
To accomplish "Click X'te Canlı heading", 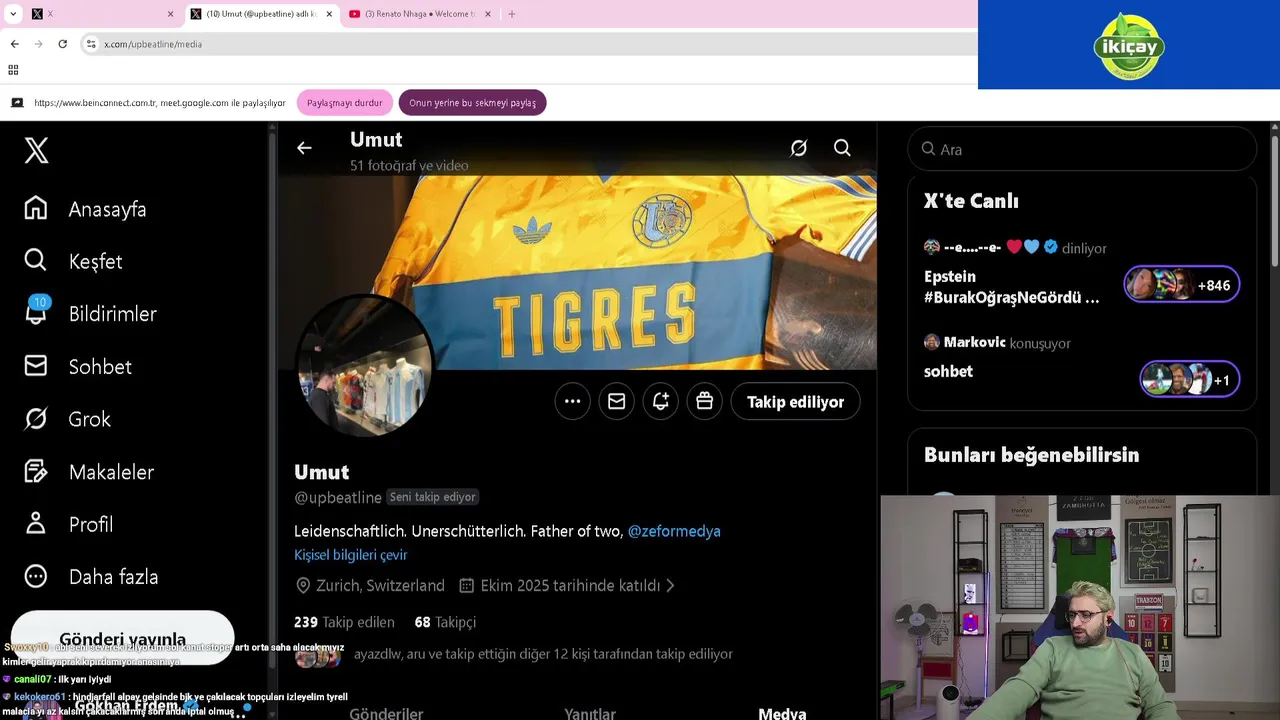I will click(971, 201).
